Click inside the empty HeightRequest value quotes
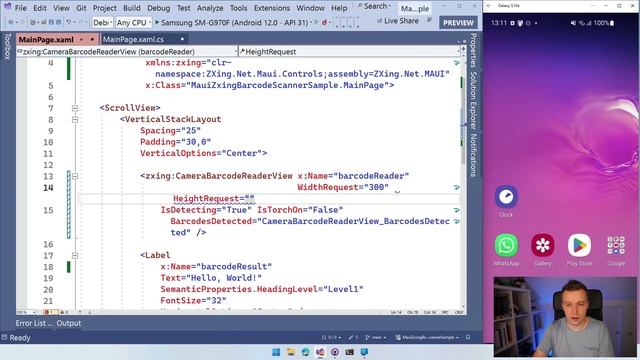The width and height of the screenshot is (640, 360). [249, 199]
